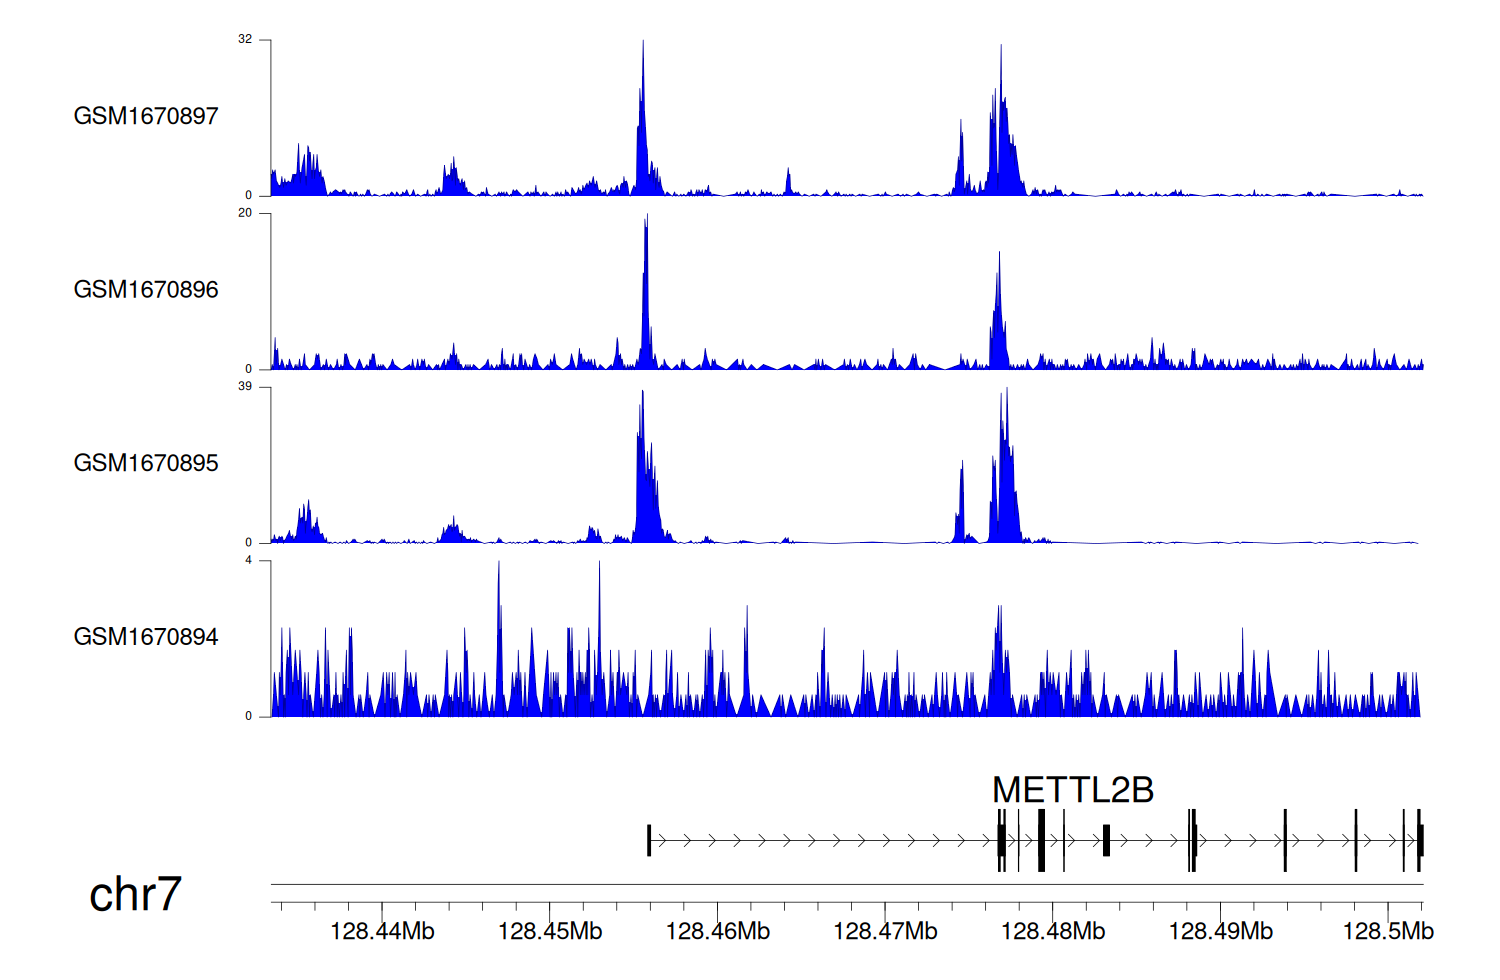The height and width of the screenshot is (980, 1500).
Task: Select the GSM1670894 track label
Action: 146,637
